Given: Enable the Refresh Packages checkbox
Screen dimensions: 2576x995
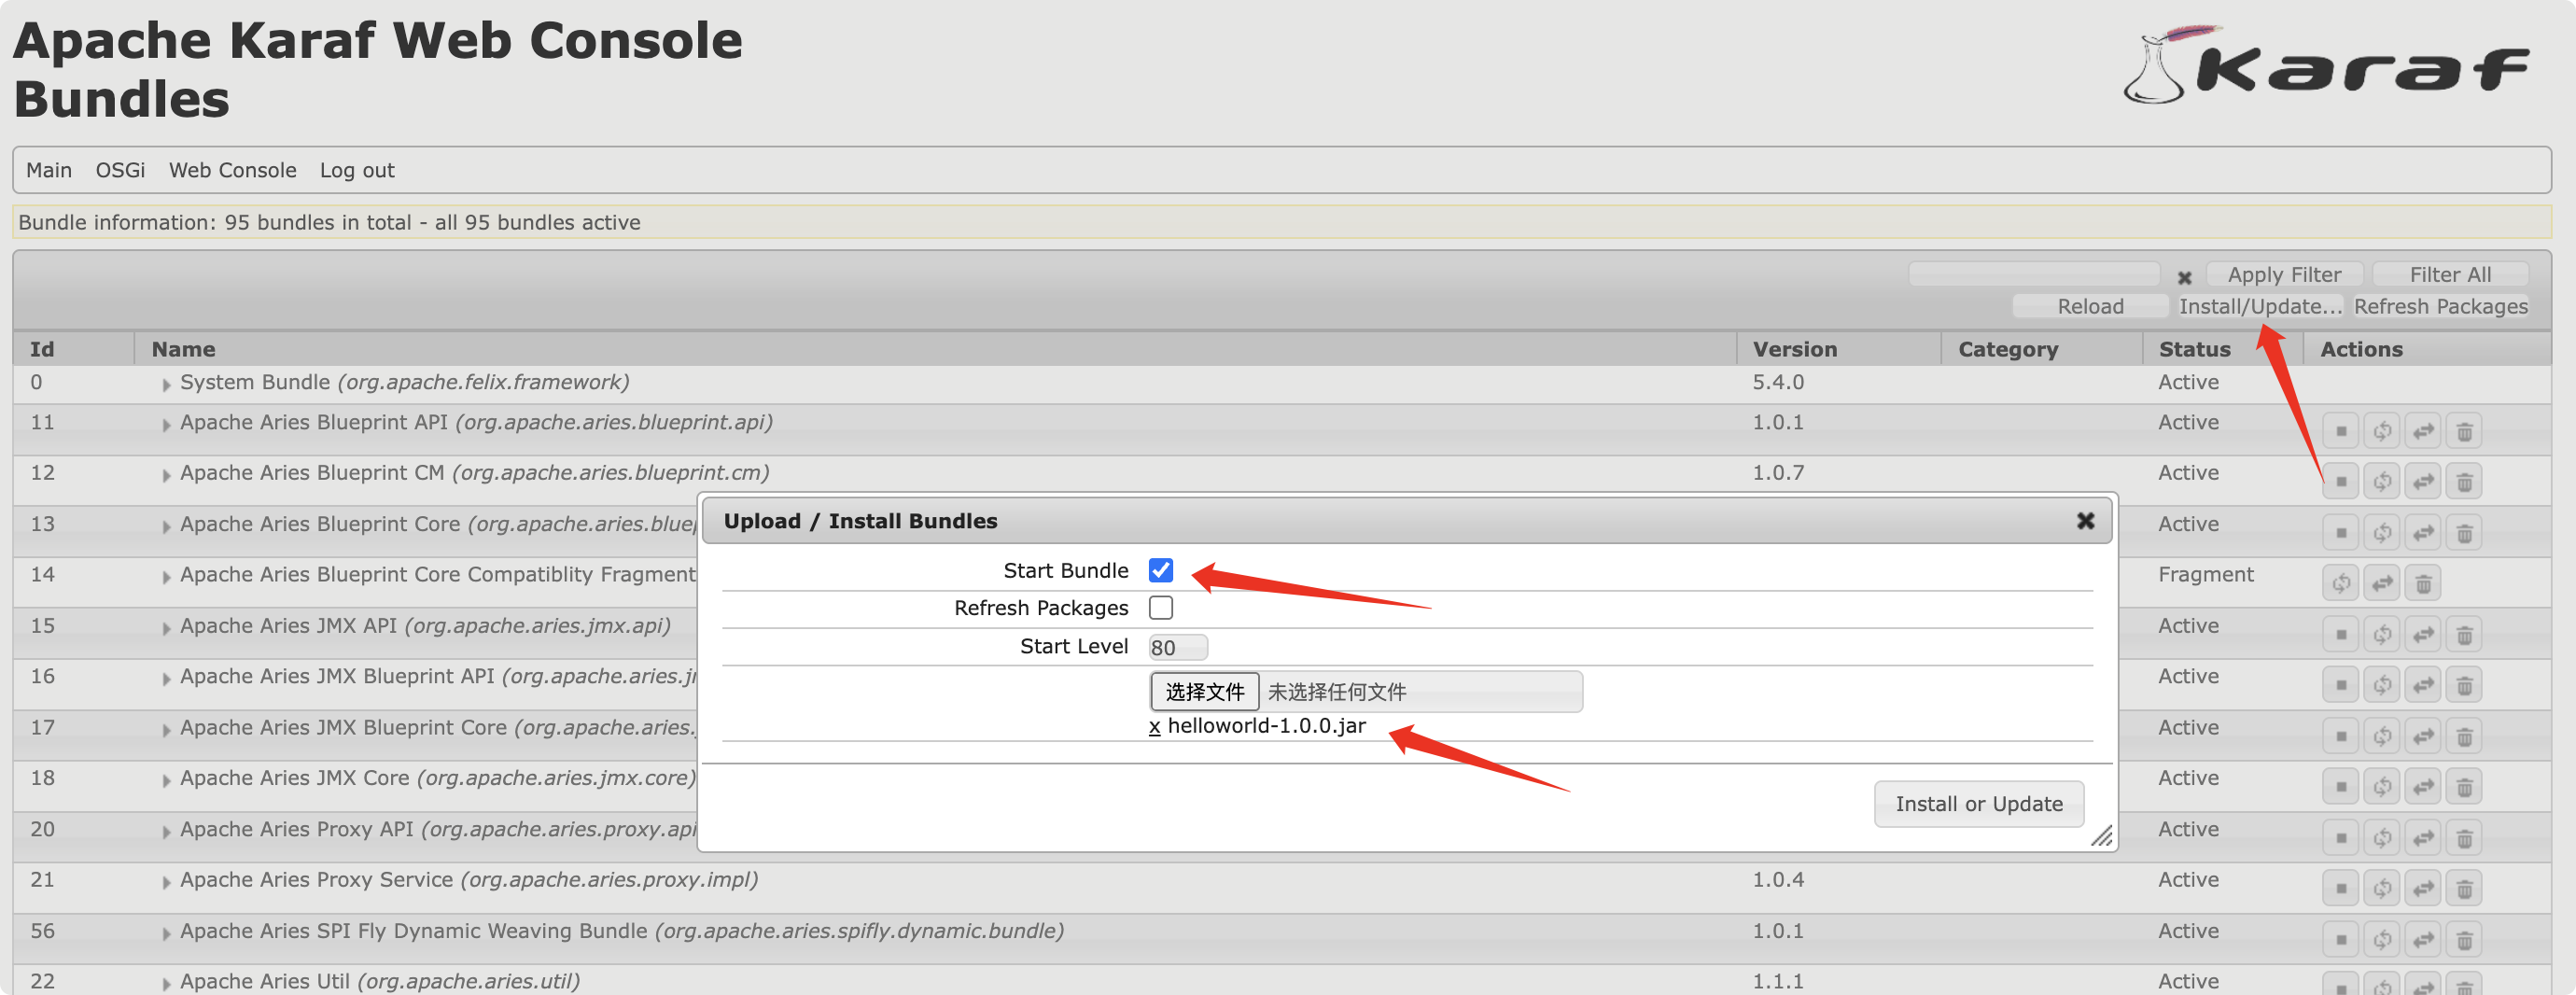Looking at the screenshot, I should [x=1160, y=607].
